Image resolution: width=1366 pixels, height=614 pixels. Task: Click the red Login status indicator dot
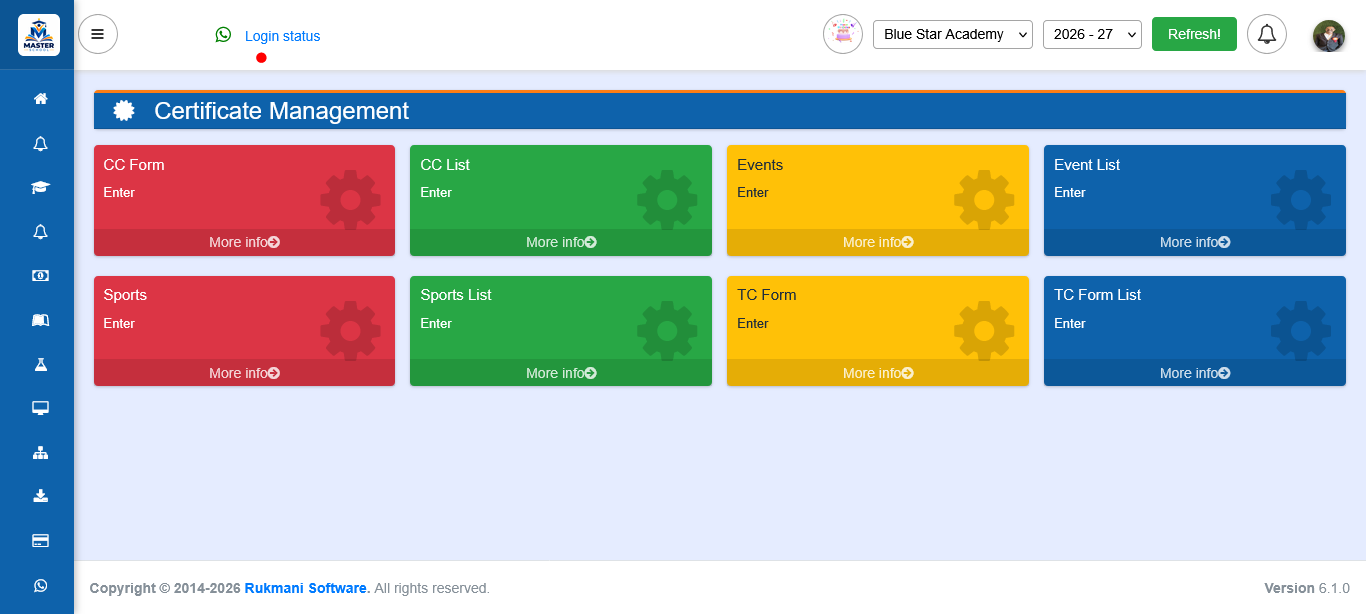[261, 58]
